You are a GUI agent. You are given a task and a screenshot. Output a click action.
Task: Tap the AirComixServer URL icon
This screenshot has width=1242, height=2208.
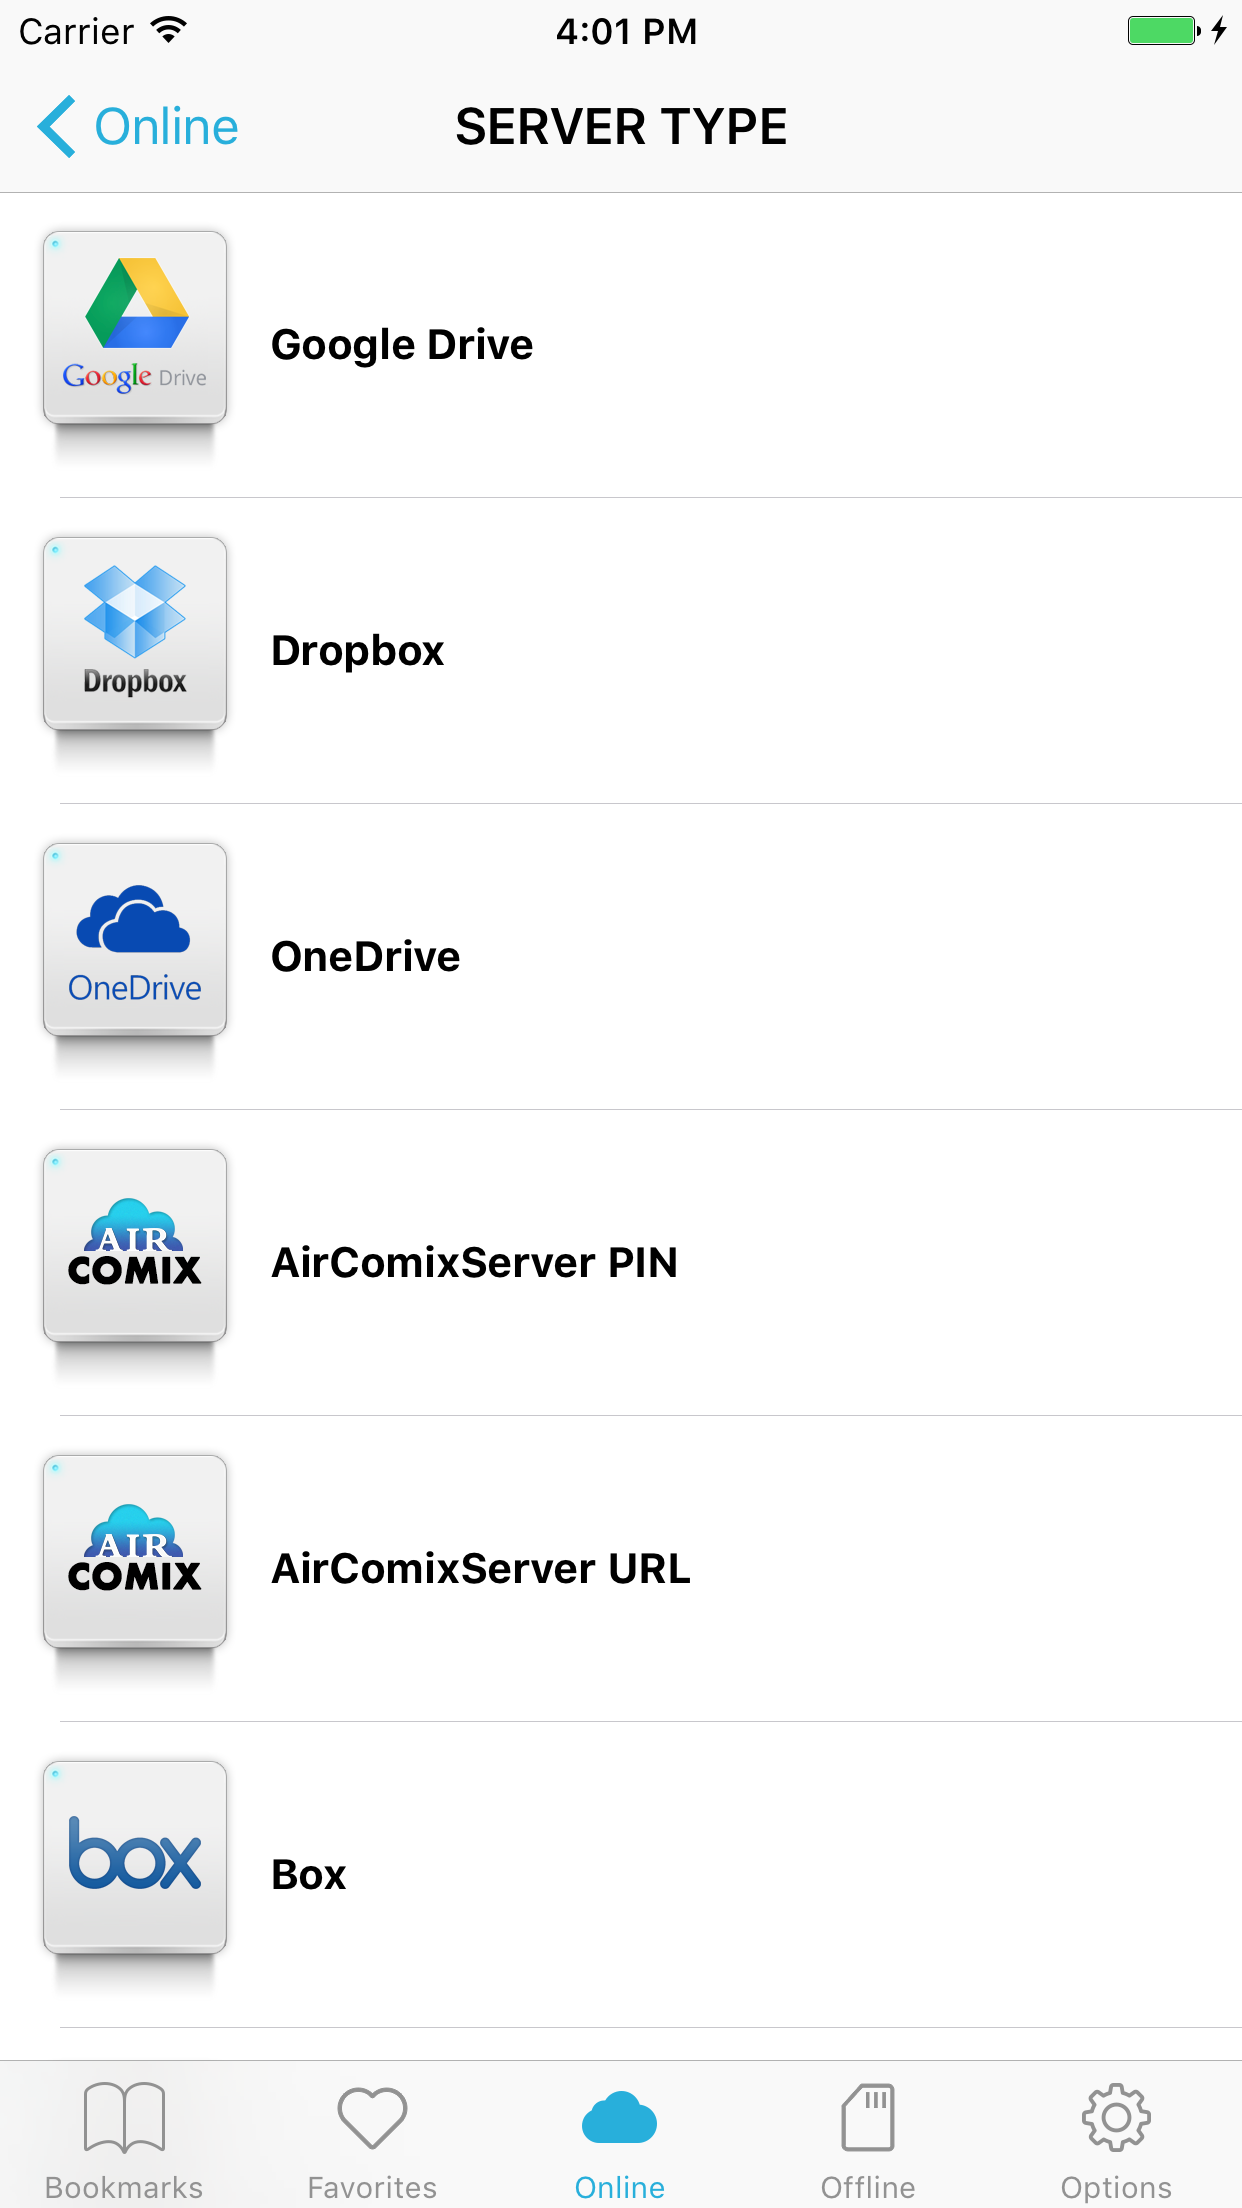point(135,1552)
